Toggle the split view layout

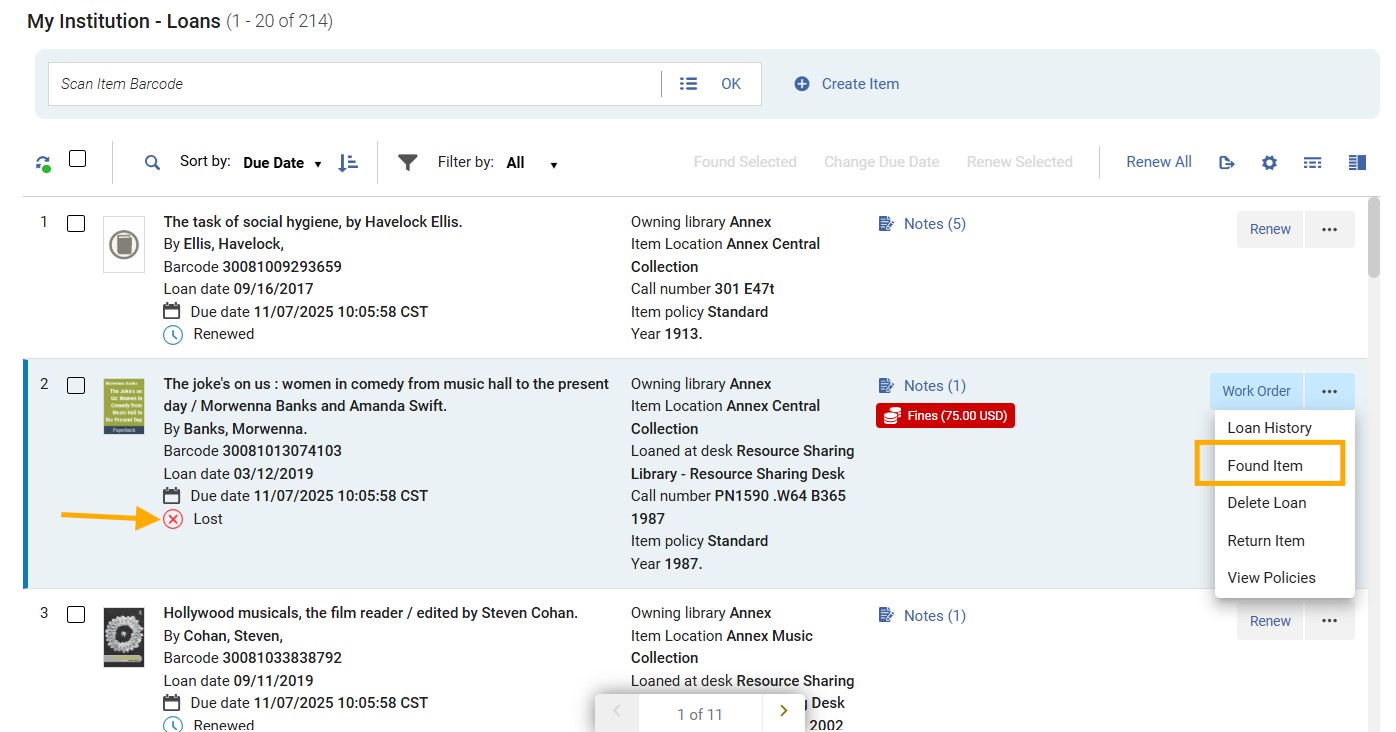pyautogui.click(x=1357, y=161)
